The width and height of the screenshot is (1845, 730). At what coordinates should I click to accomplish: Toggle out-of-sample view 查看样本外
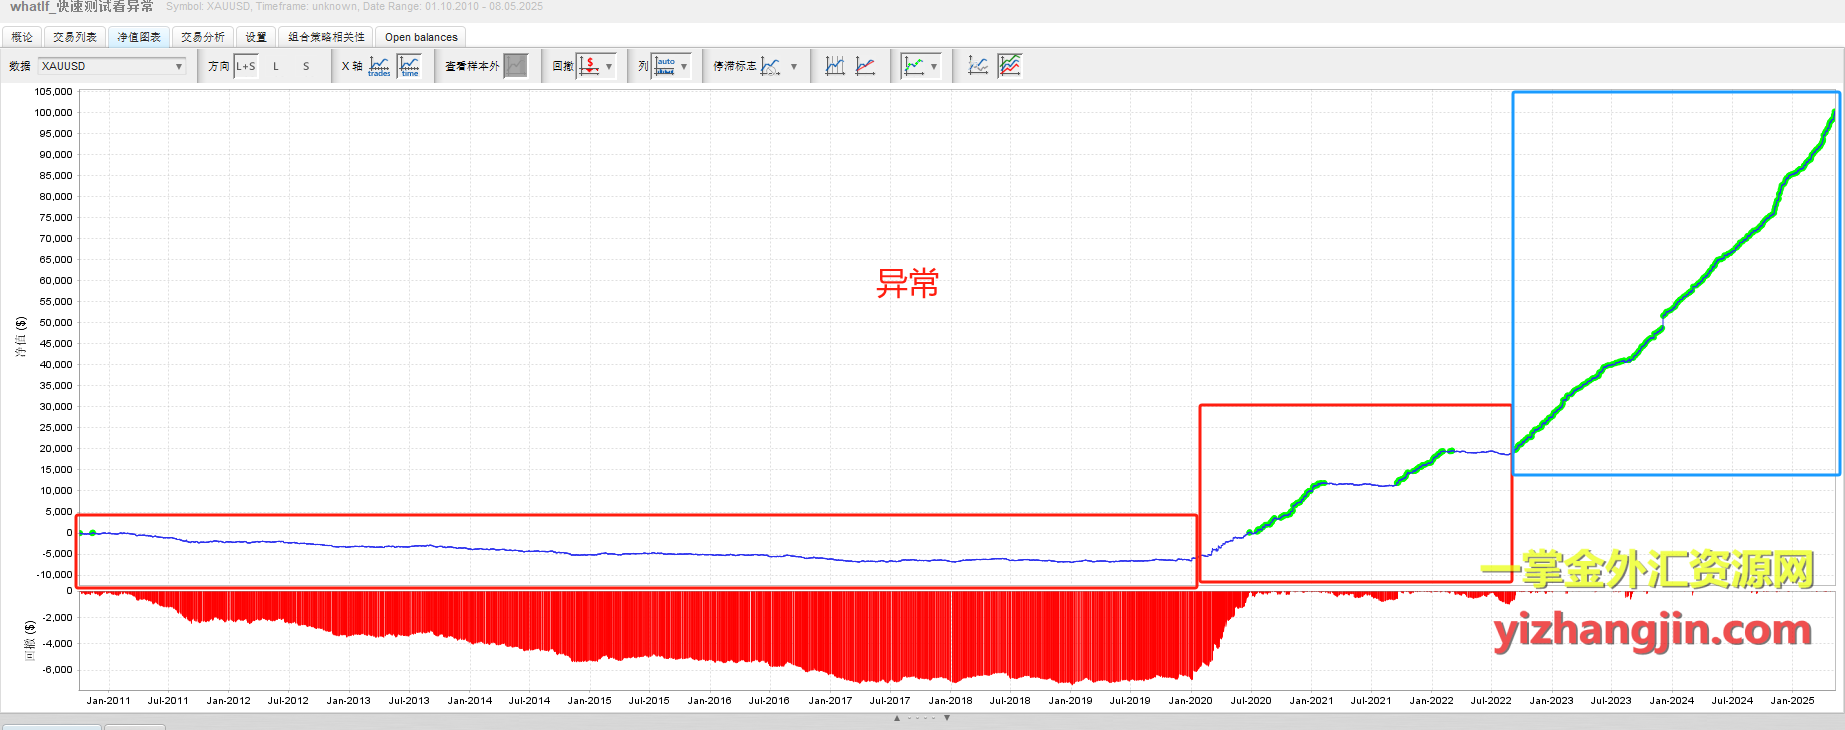[x=515, y=66]
